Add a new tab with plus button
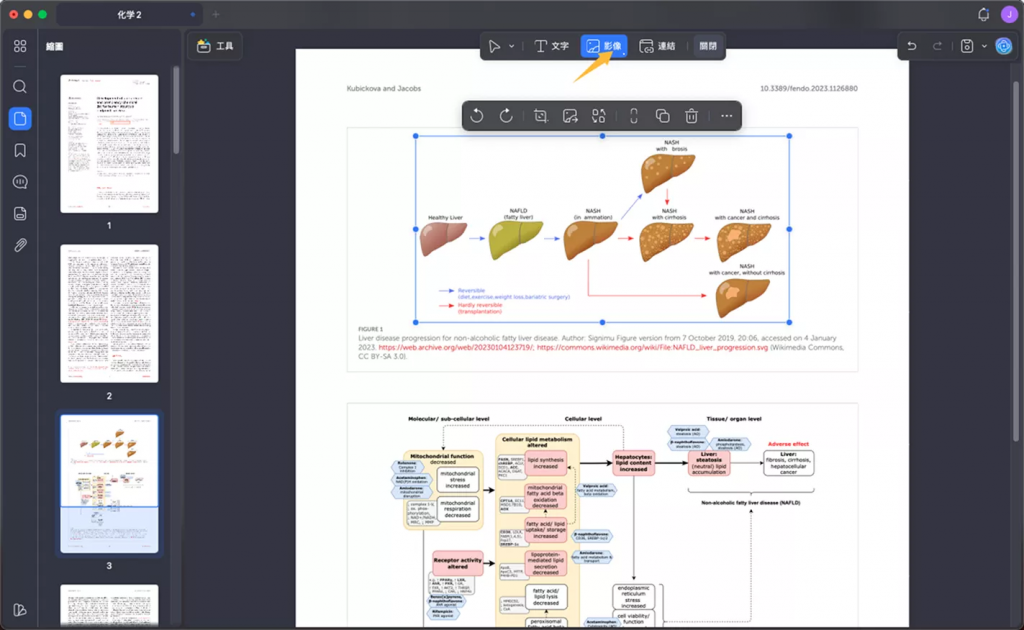 (x=216, y=14)
